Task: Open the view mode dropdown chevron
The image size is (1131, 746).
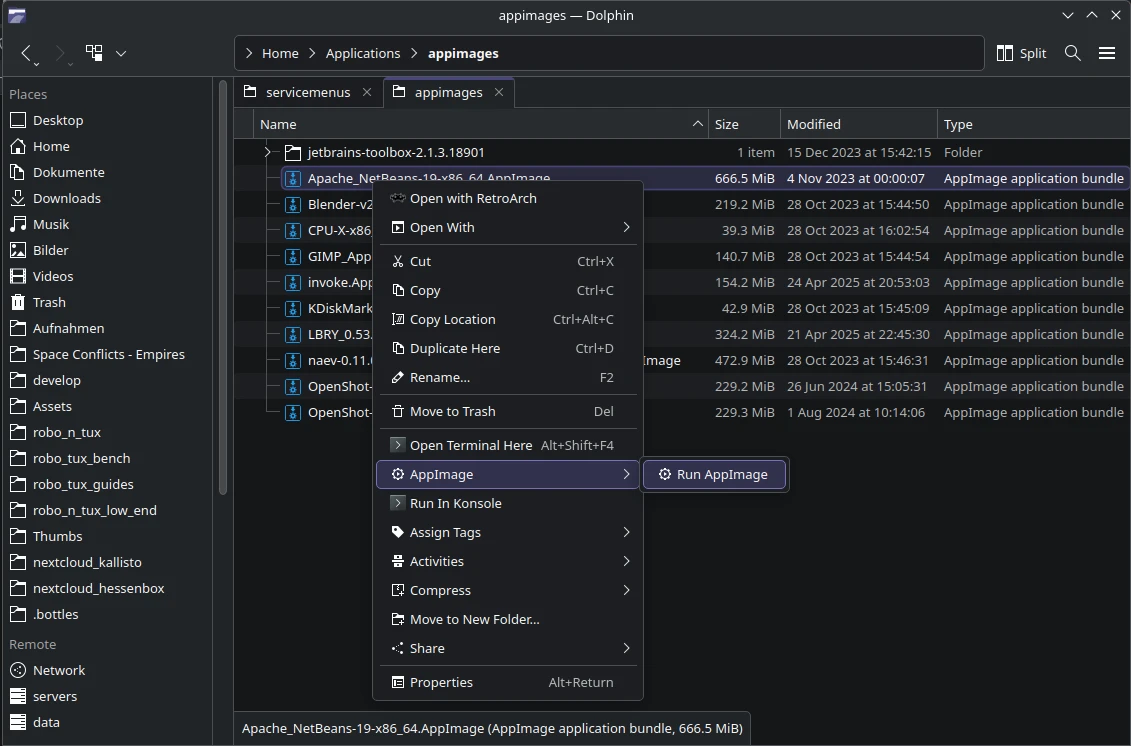Action: 121,53
